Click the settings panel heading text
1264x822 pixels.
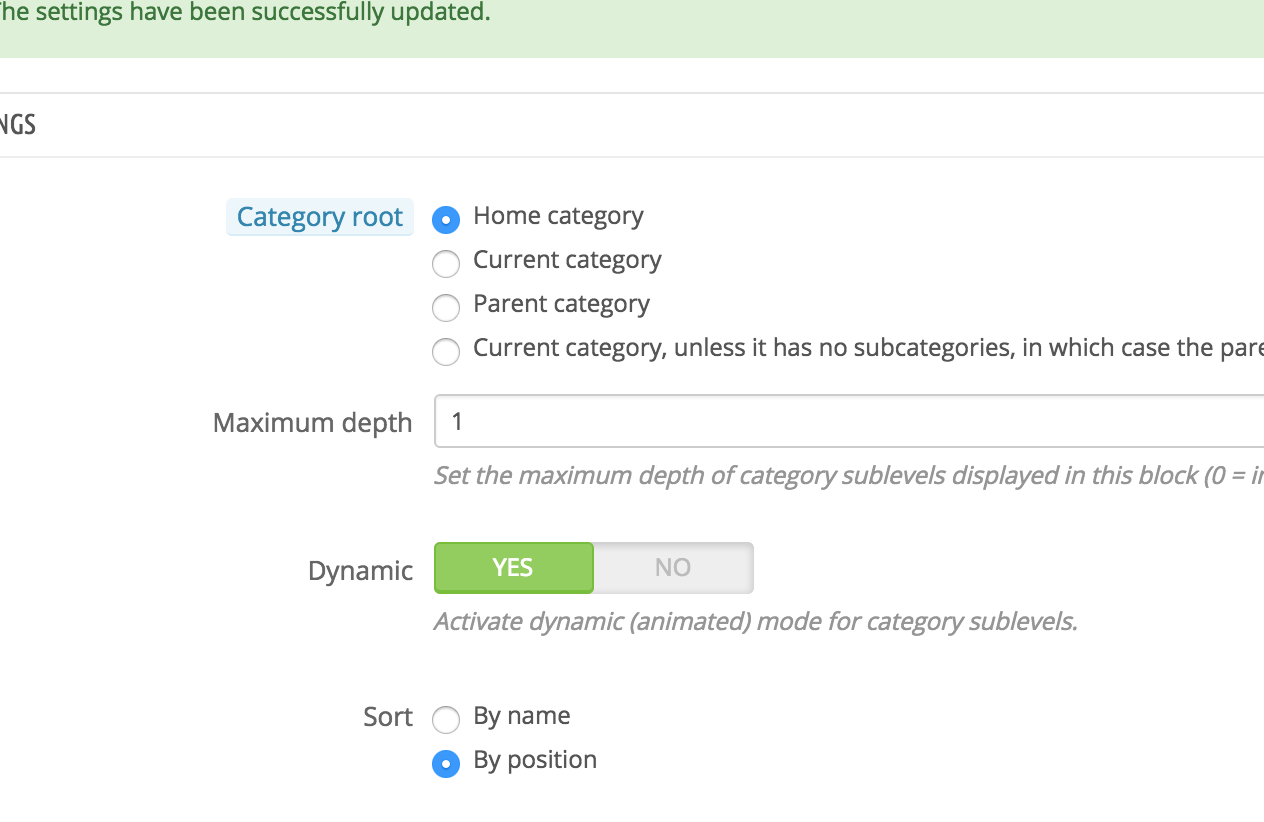pyautogui.click(x=18, y=125)
